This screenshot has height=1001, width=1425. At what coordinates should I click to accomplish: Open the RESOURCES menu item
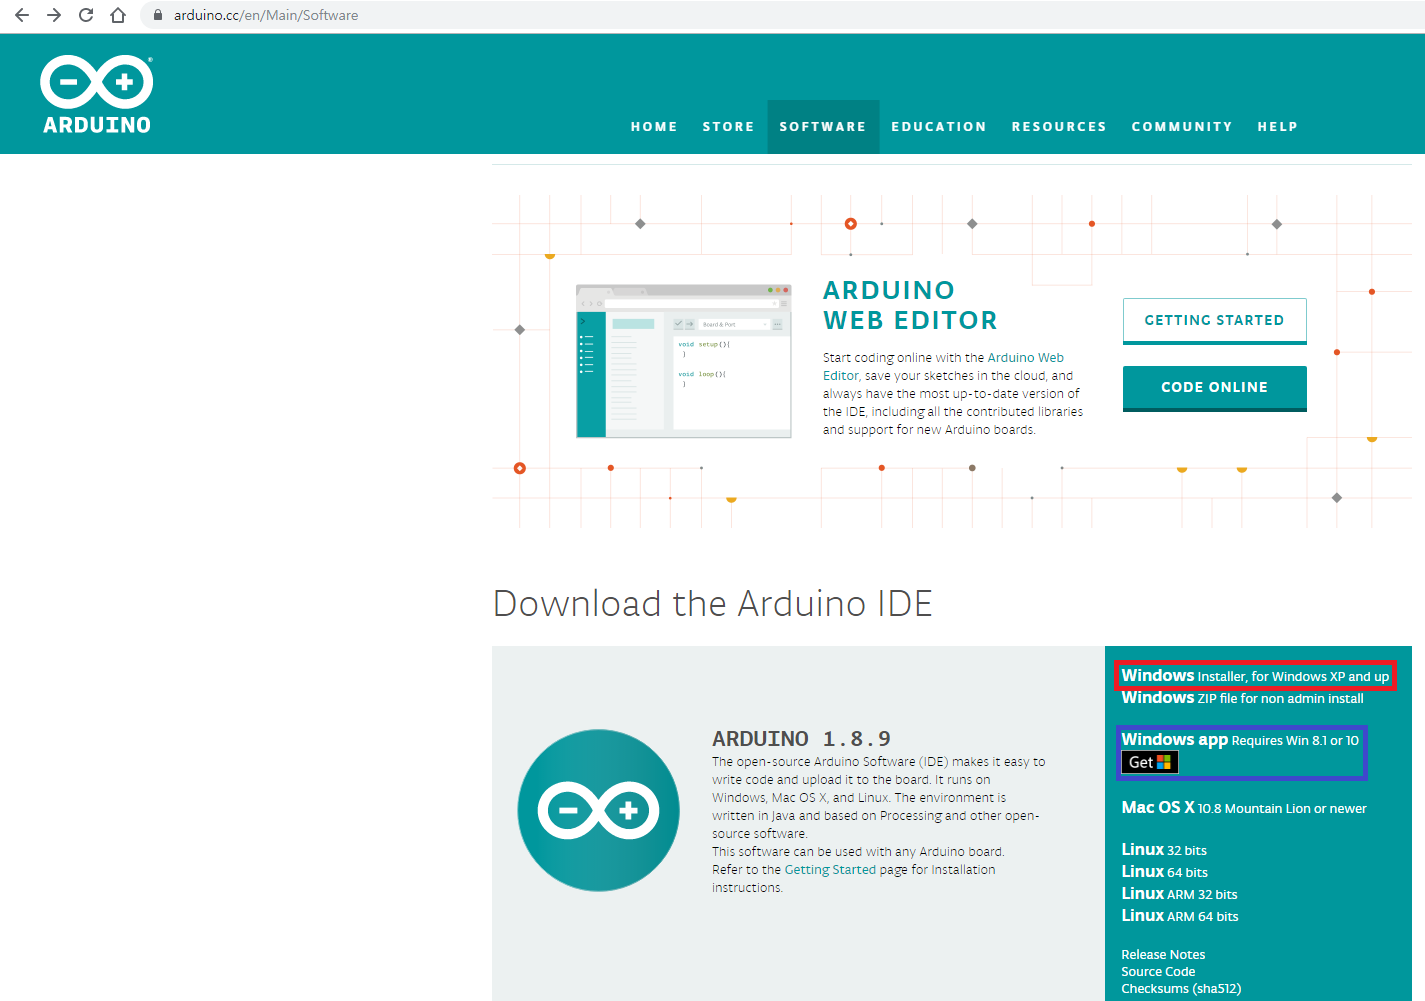[1059, 127]
